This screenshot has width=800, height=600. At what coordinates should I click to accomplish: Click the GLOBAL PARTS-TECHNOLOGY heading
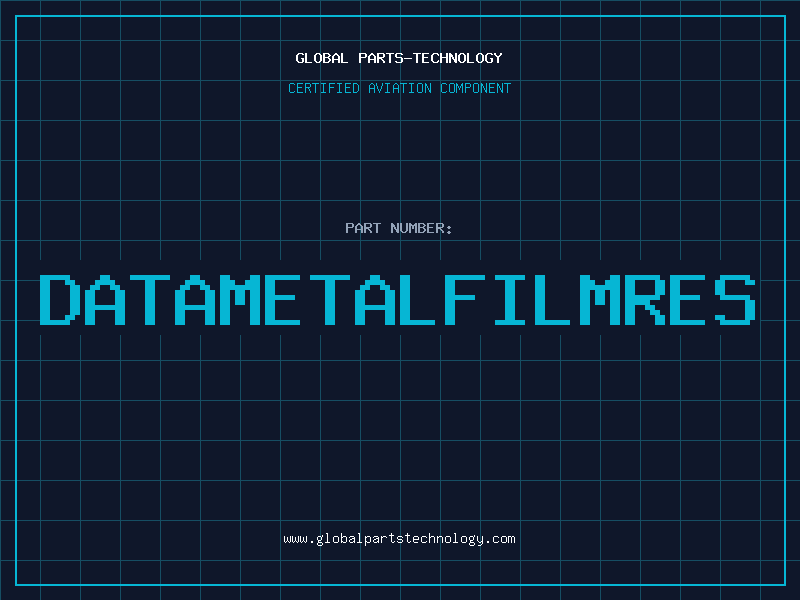[399, 58]
